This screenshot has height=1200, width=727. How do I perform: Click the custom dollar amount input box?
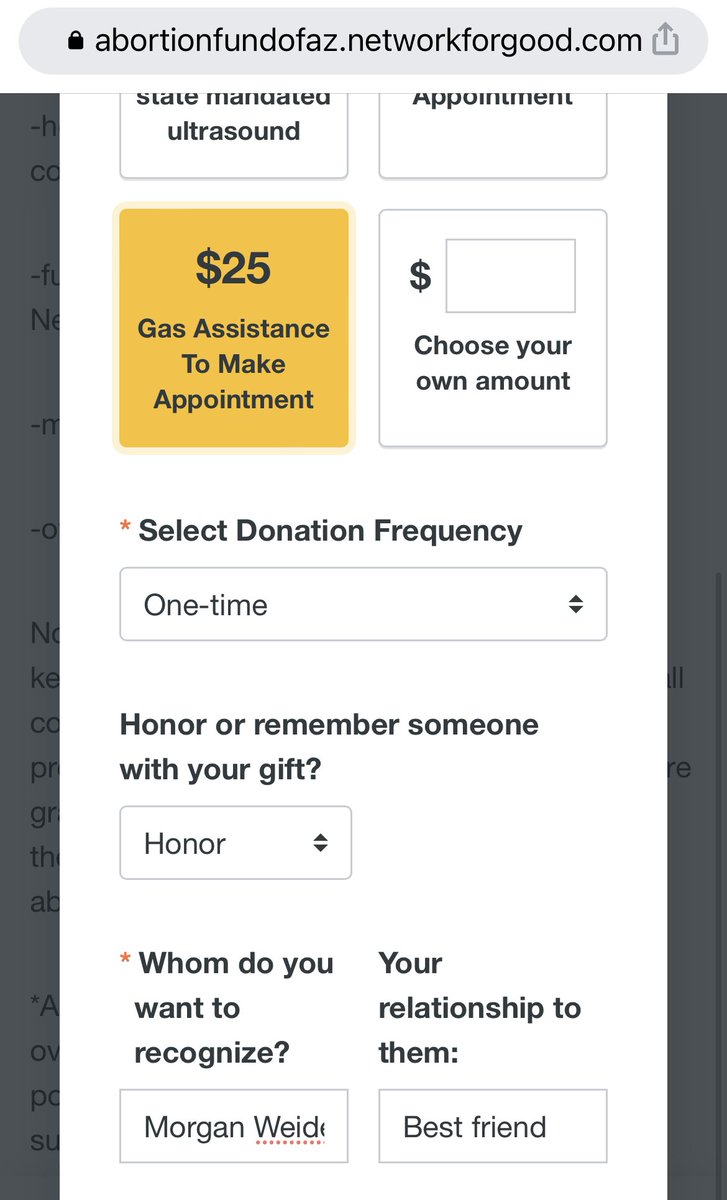pos(510,275)
